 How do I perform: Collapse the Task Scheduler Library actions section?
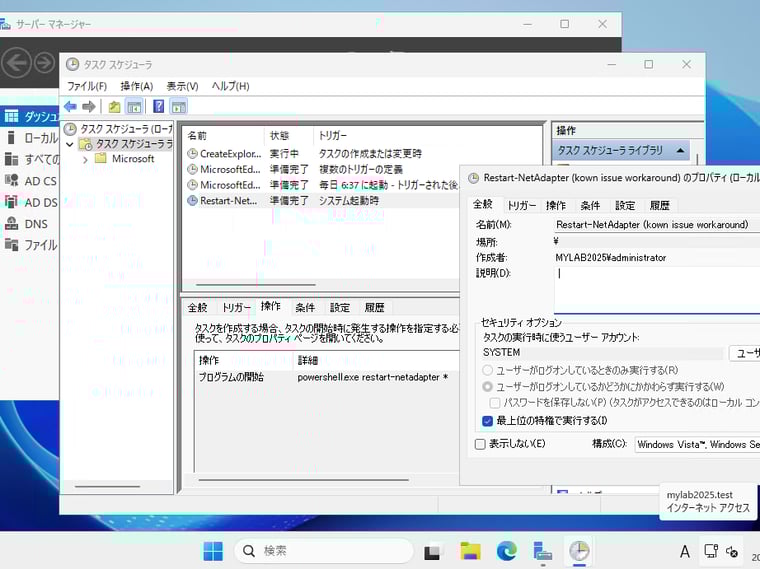coord(681,151)
